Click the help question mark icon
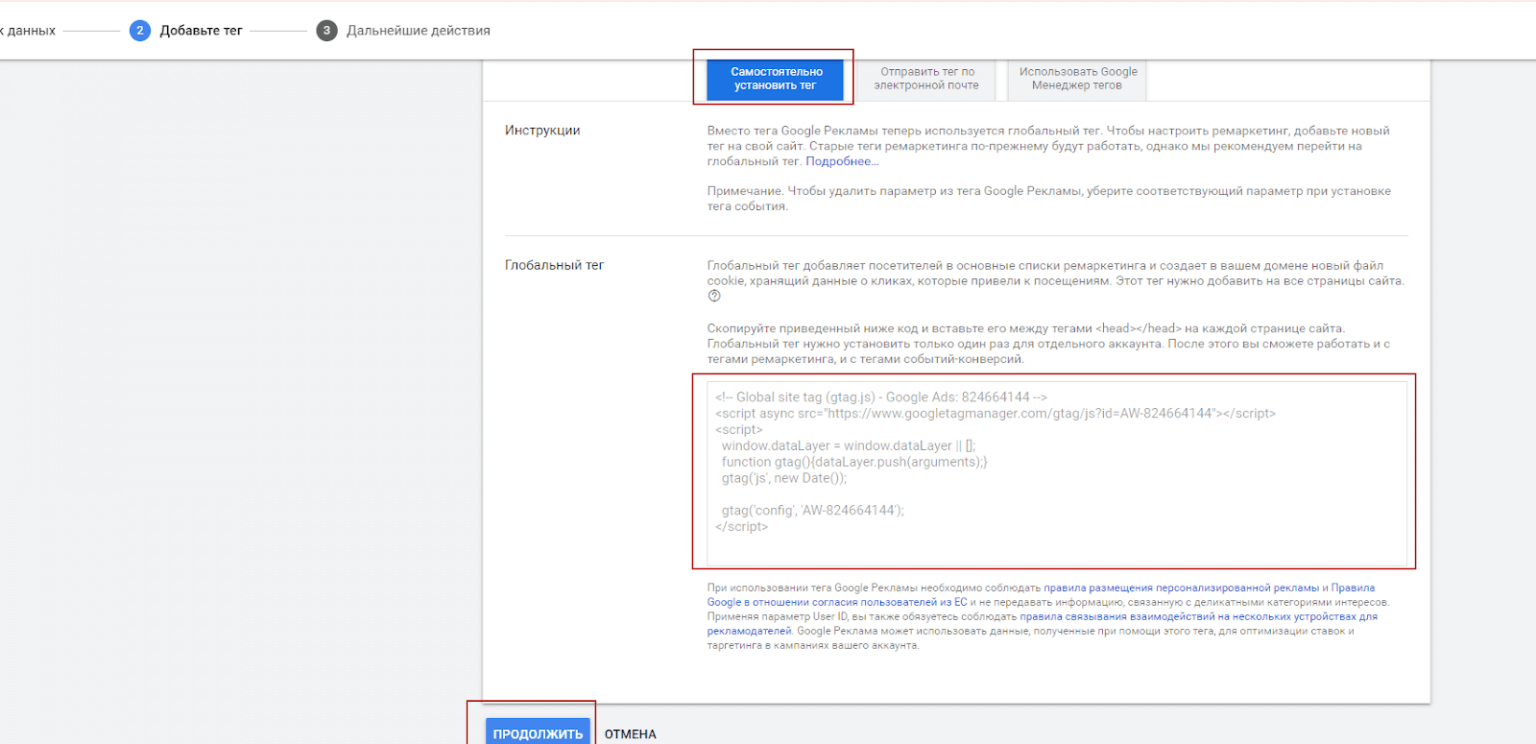1536x744 pixels. tap(714, 296)
